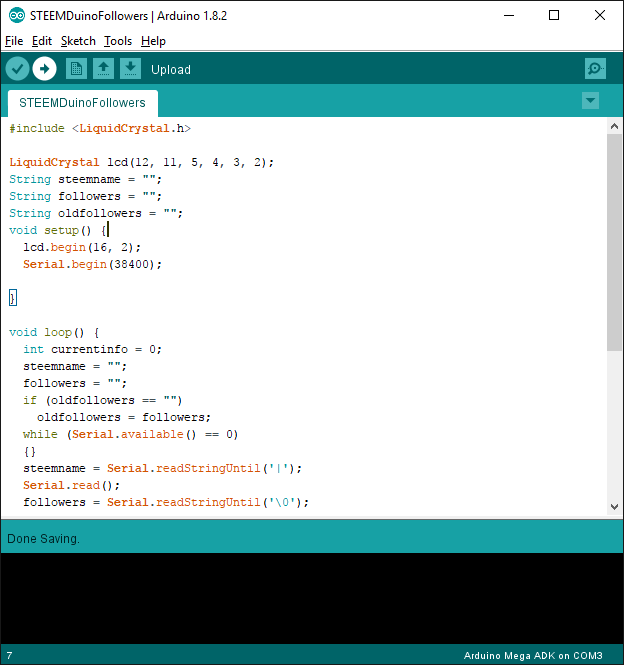
Task: Click inside the black console output area
Action: coord(312,598)
